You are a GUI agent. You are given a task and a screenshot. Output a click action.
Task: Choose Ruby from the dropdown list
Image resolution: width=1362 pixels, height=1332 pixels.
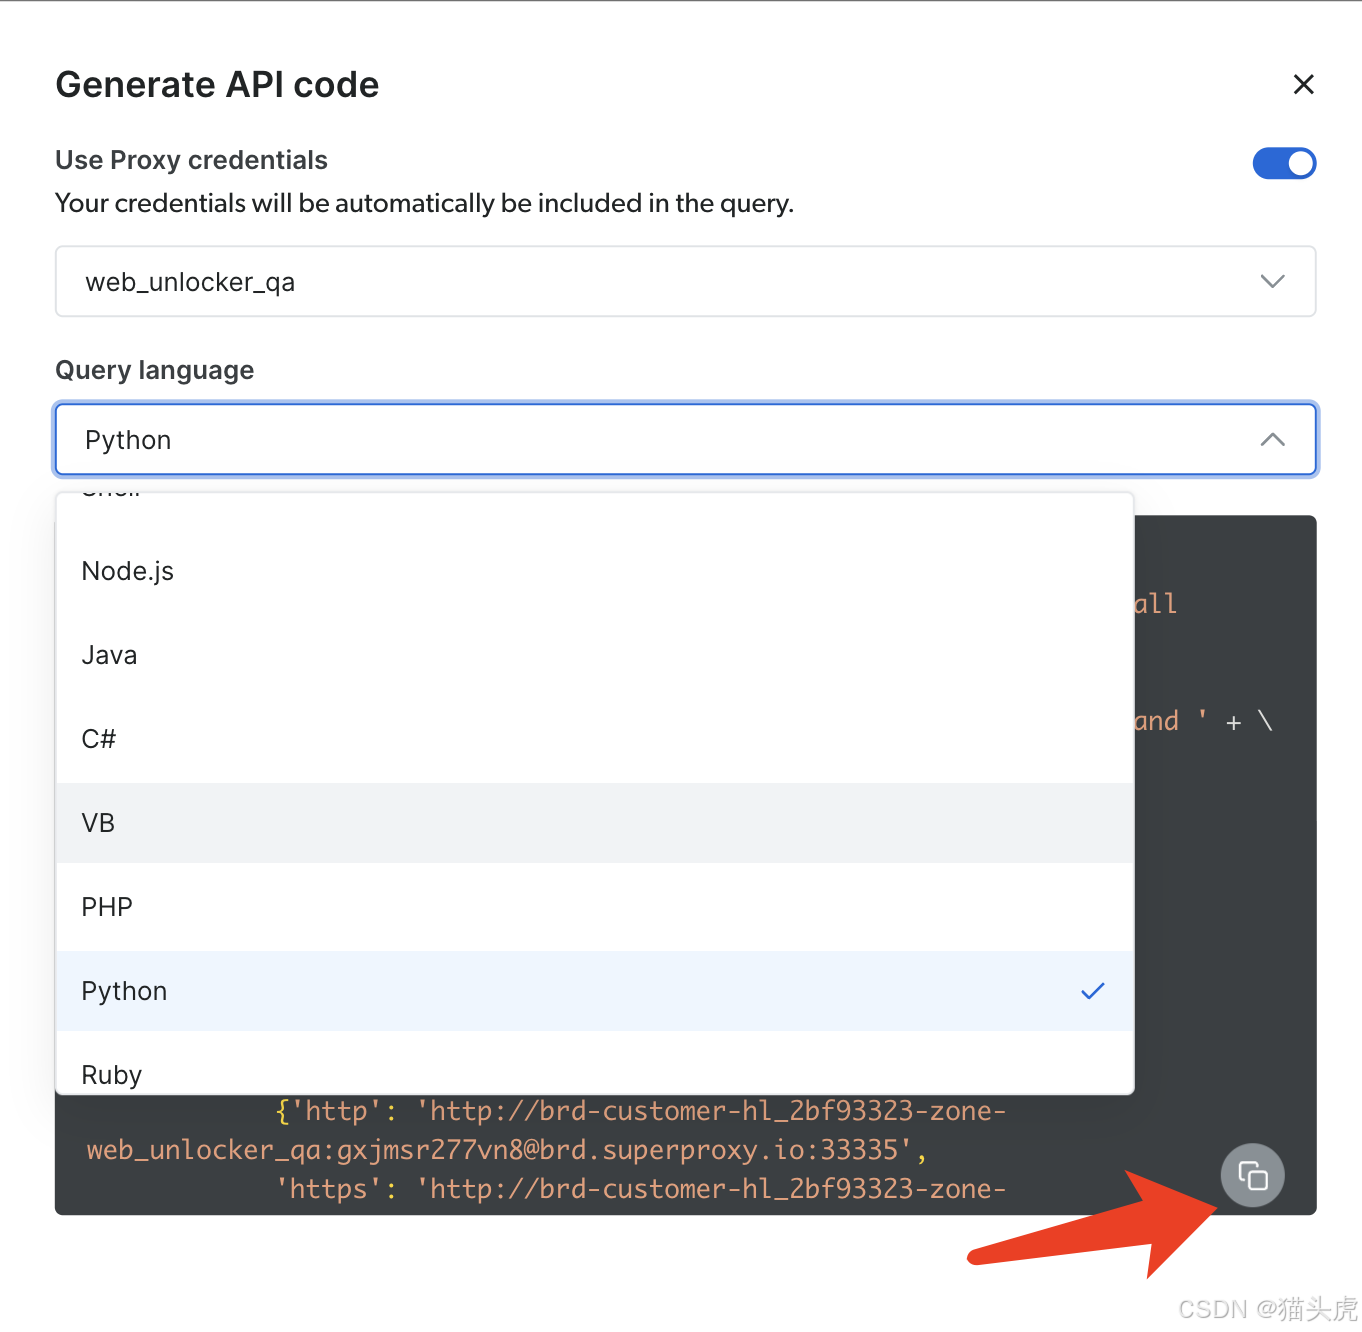click(x=112, y=1075)
